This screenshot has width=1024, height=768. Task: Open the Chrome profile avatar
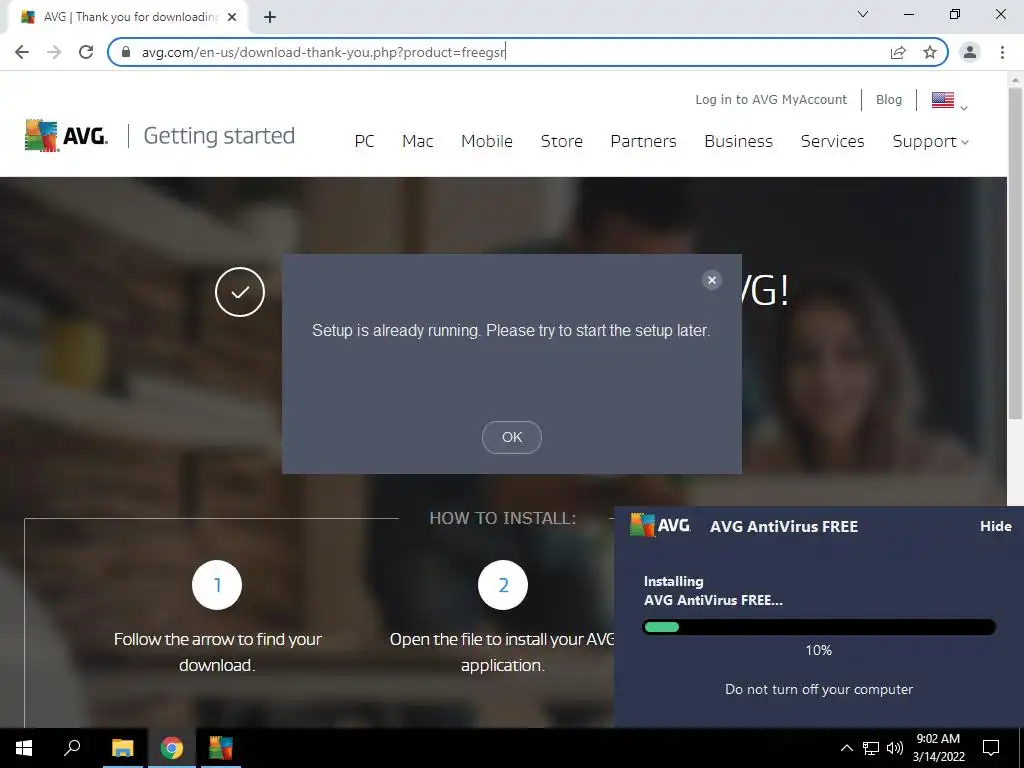click(x=970, y=52)
